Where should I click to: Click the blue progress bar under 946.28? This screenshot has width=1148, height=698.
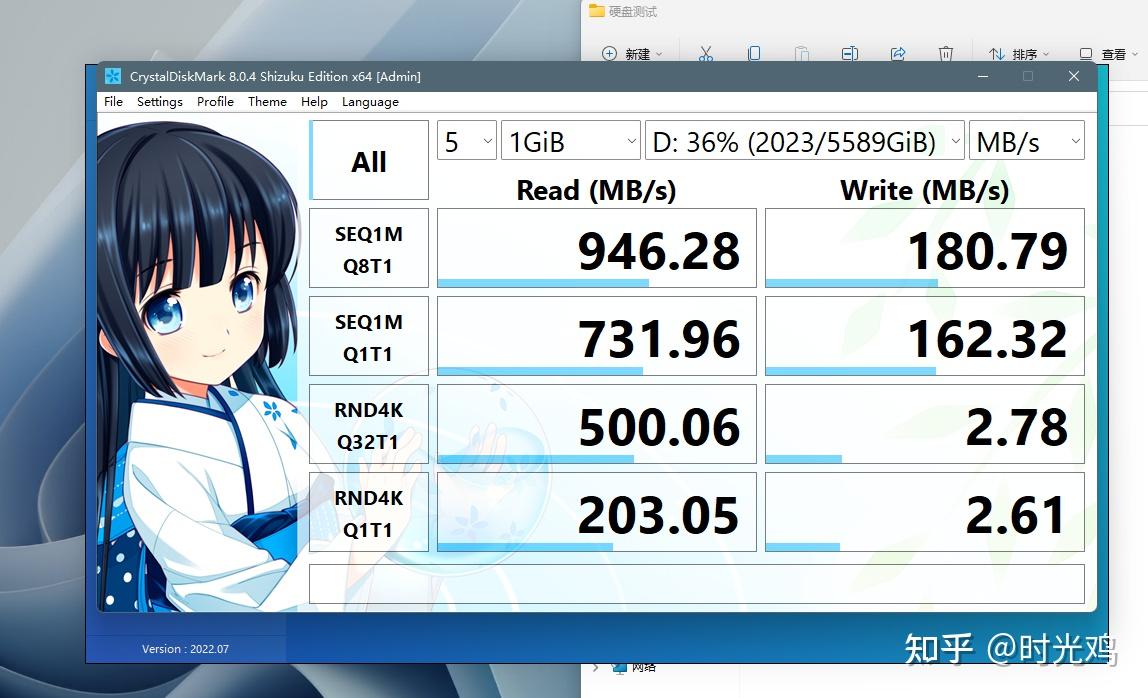[x=545, y=283]
